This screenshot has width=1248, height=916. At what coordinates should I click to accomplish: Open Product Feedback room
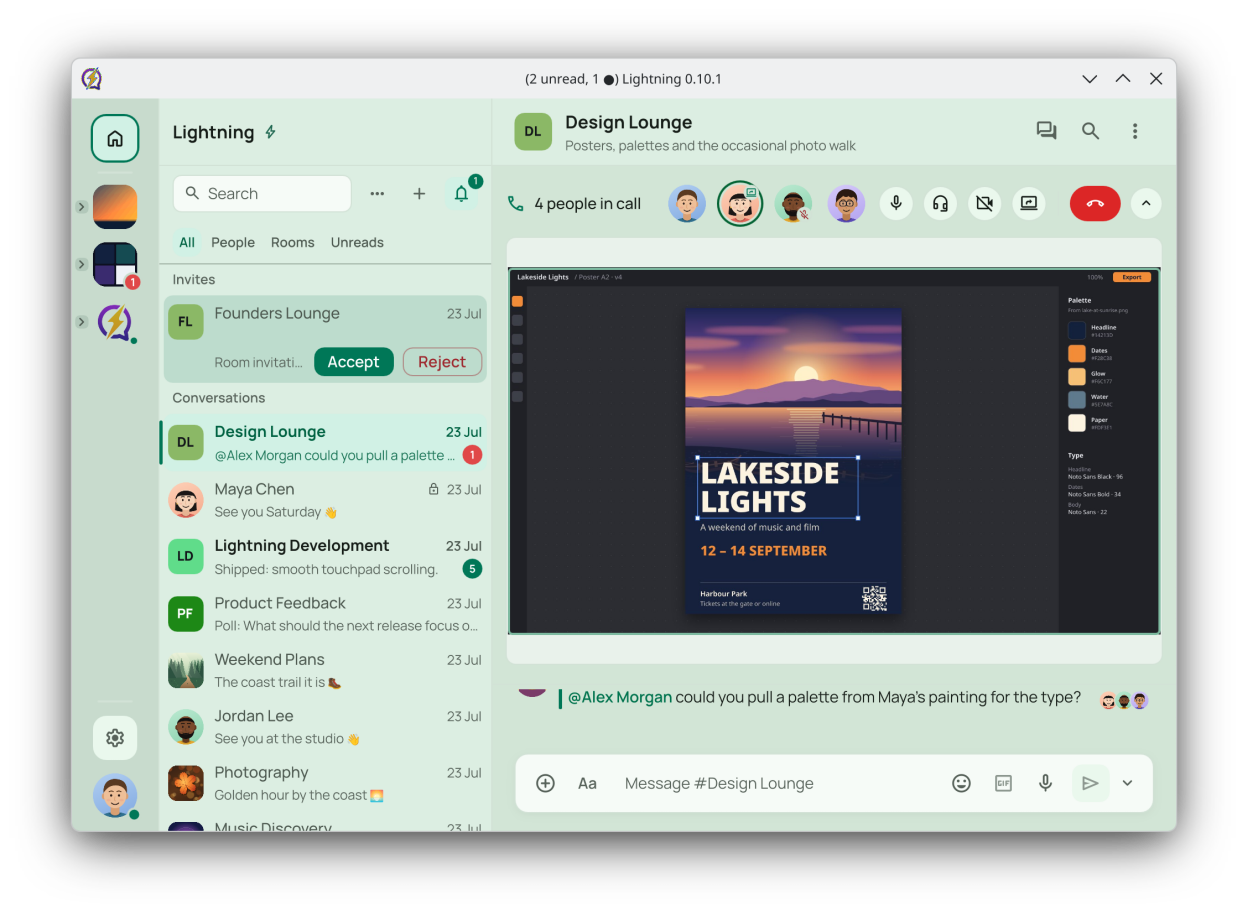pyautogui.click(x=325, y=614)
